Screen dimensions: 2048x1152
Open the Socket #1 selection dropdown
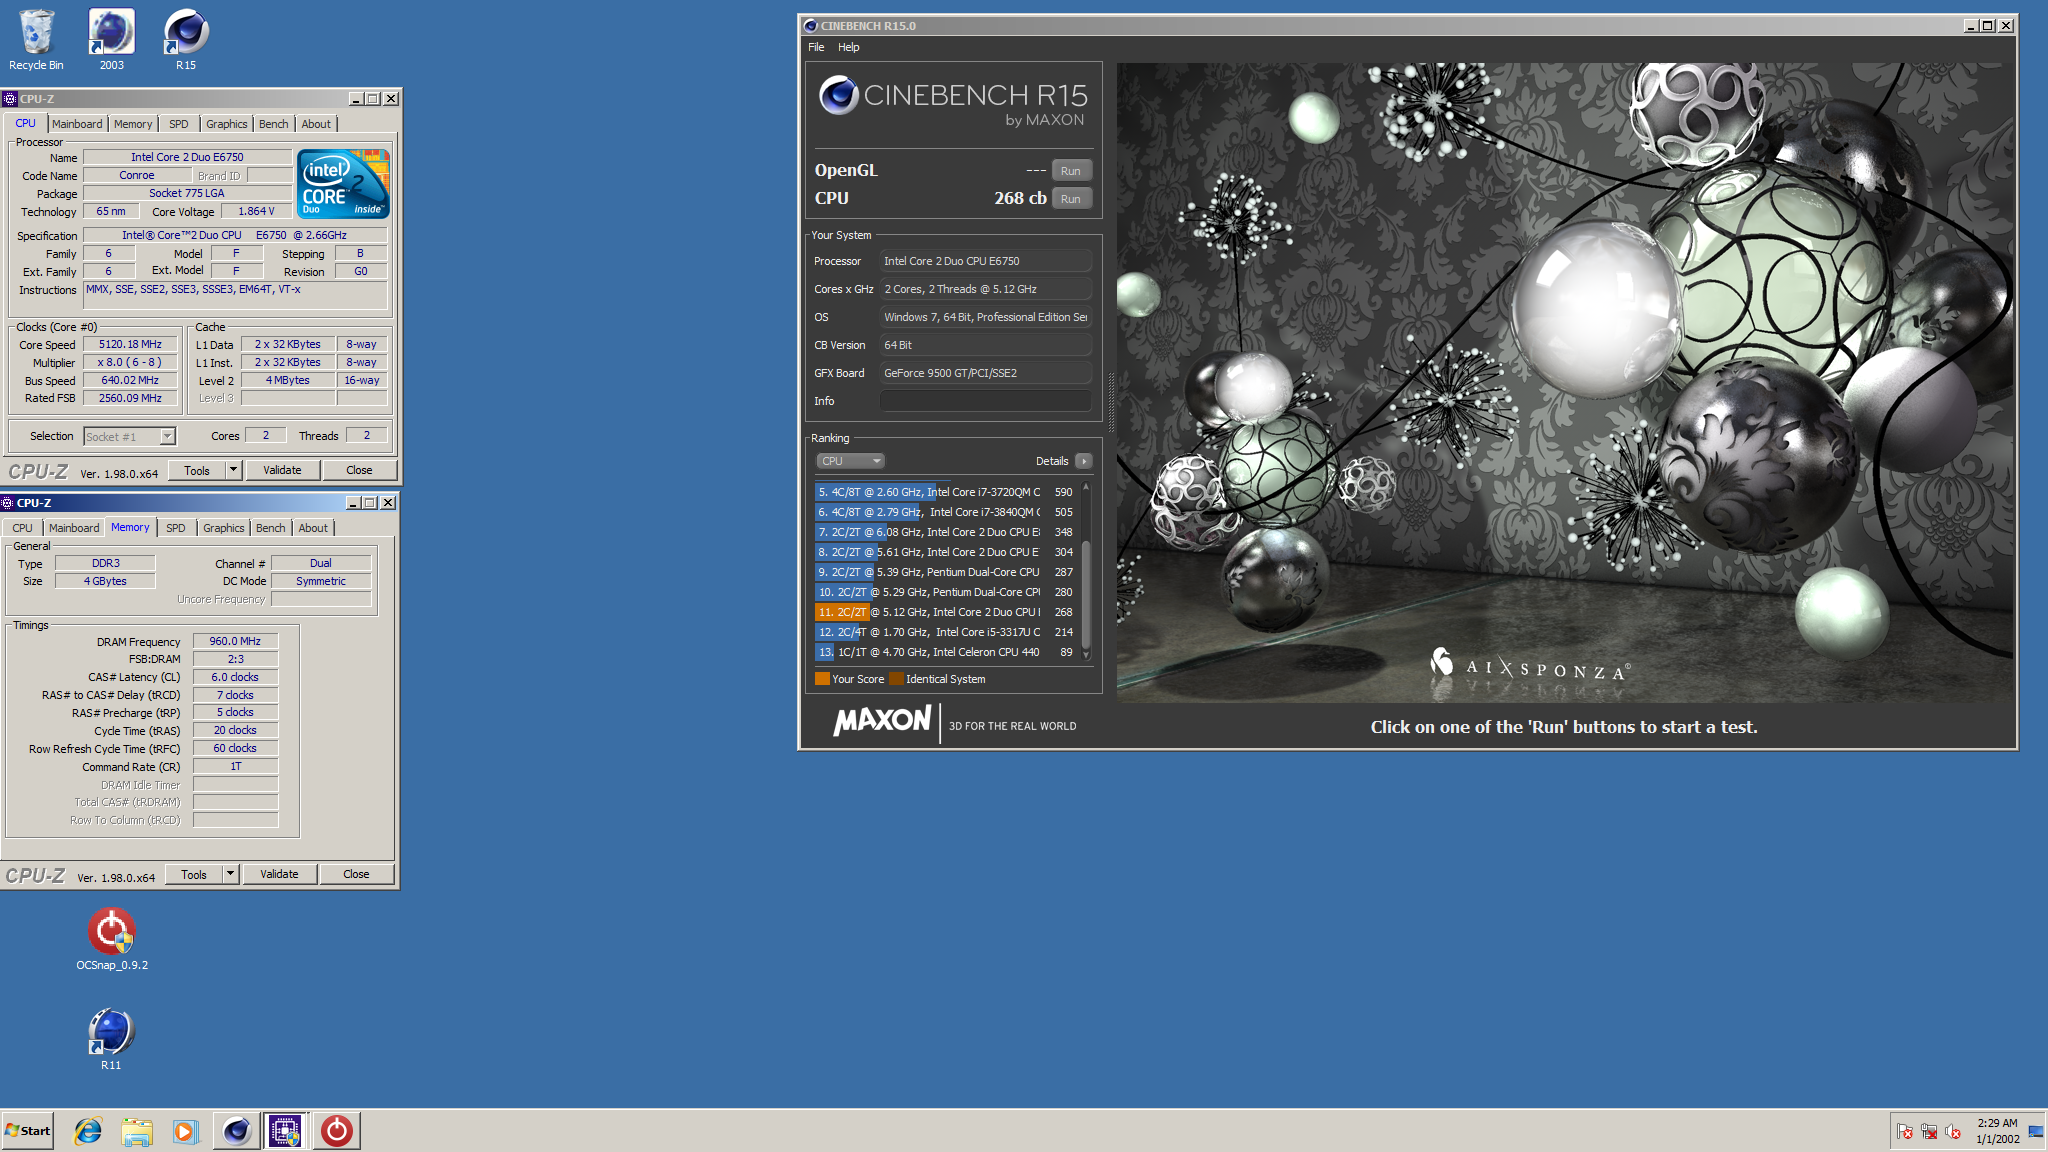(x=130, y=436)
